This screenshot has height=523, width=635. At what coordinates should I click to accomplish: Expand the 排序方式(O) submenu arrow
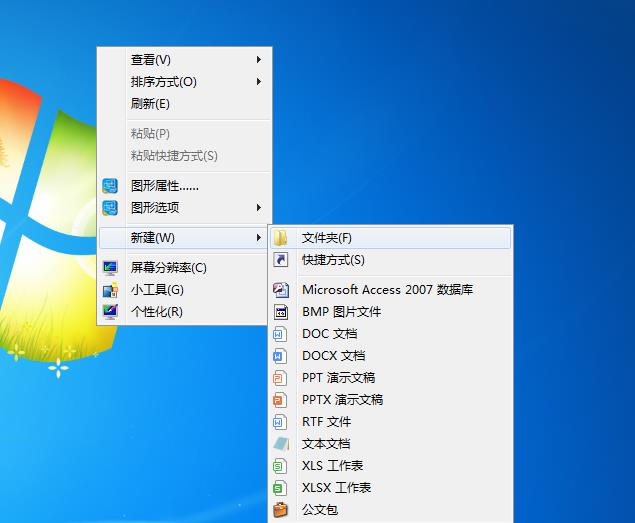point(258,81)
